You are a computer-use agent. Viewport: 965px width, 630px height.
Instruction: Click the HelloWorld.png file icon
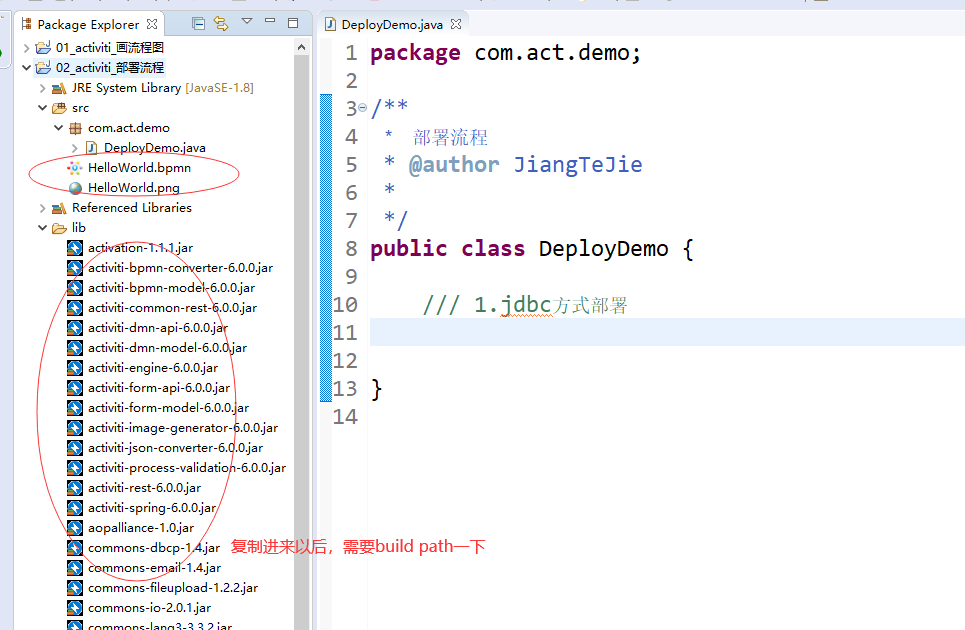pyautogui.click(x=75, y=188)
